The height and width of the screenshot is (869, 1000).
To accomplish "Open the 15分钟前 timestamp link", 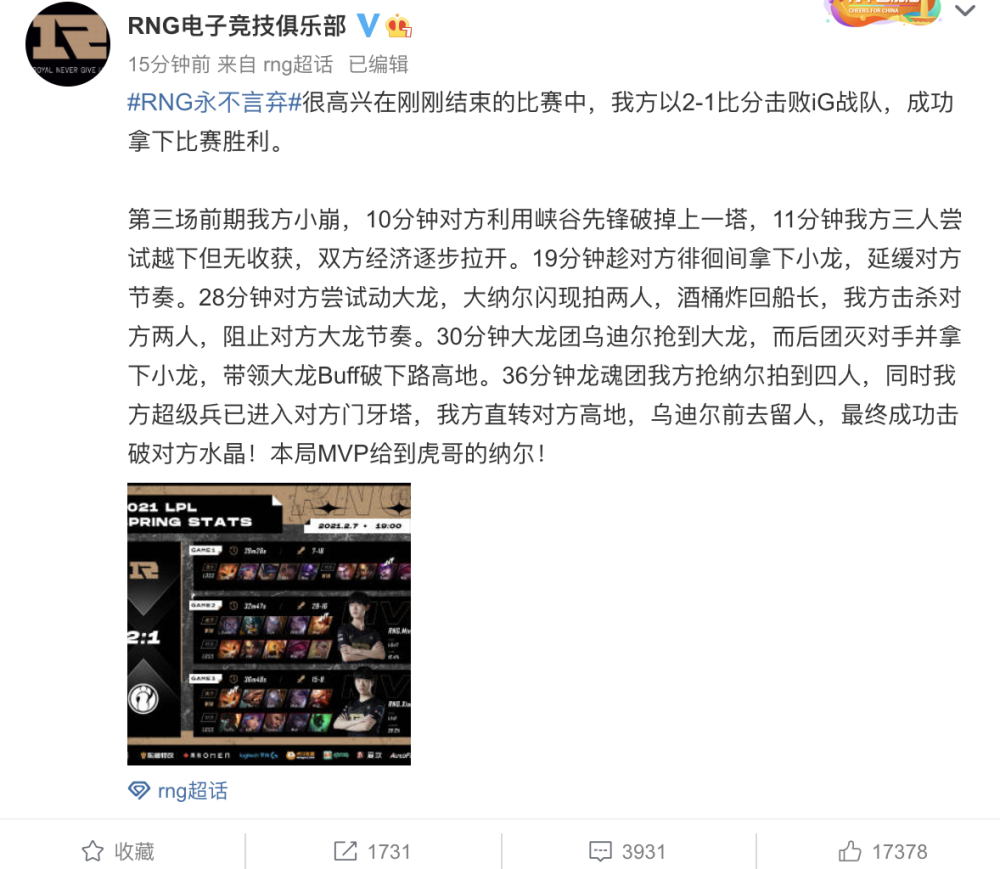I will (169, 64).
